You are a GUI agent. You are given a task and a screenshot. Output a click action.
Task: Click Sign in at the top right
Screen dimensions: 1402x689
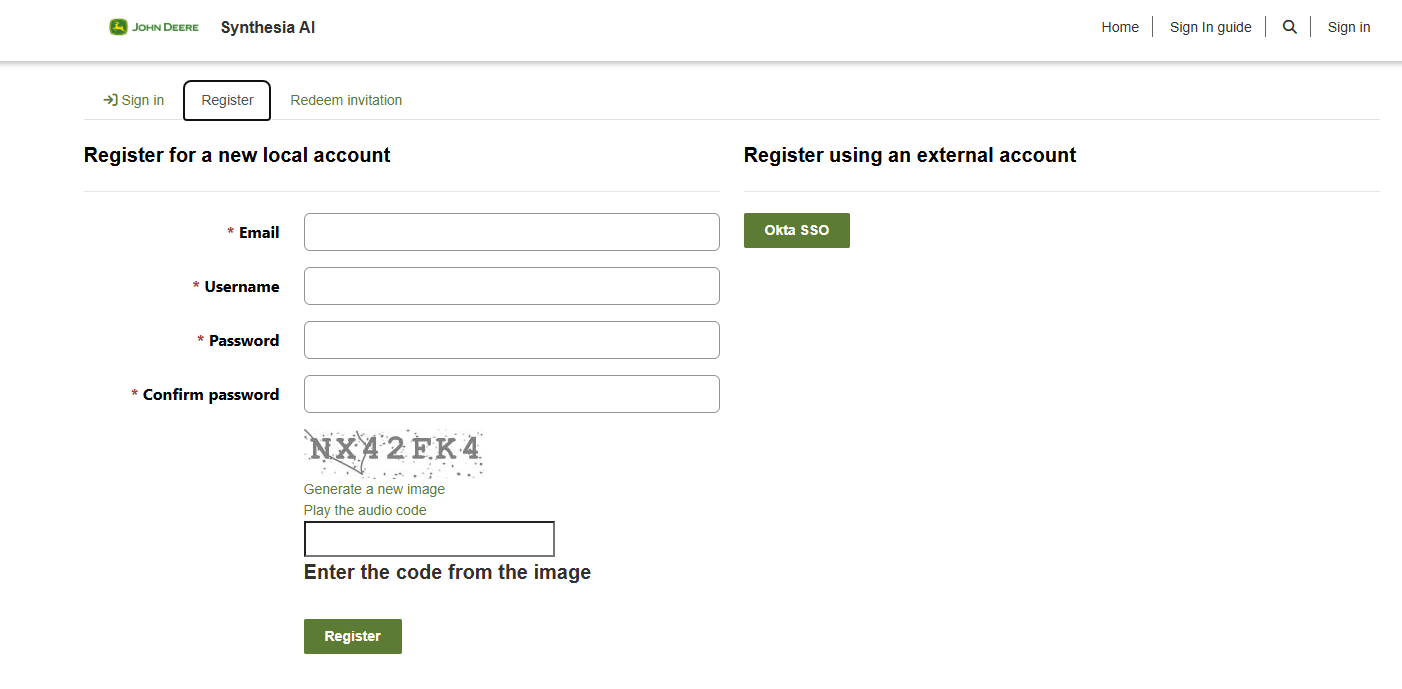coord(1348,27)
